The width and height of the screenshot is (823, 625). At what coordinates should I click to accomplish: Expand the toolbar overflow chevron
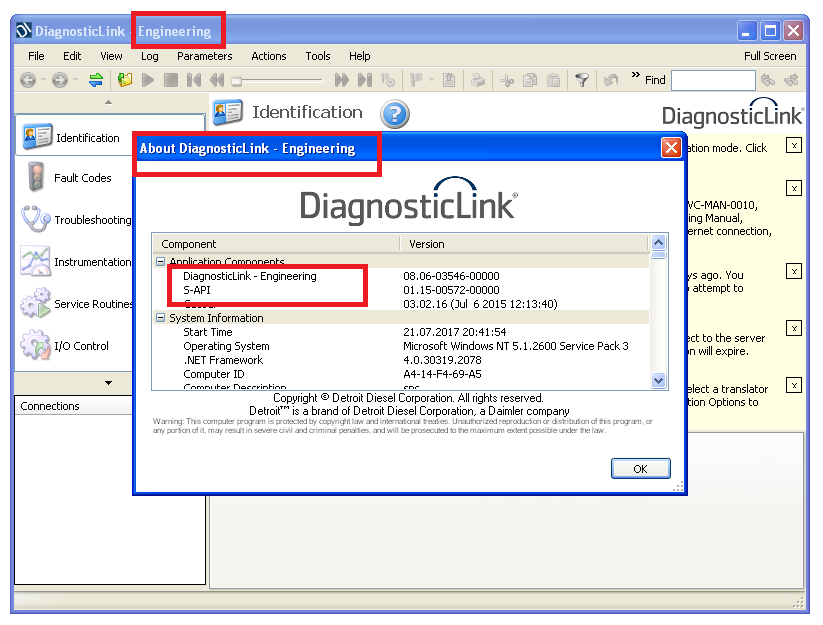pyautogui.click(x=635, y=75)
